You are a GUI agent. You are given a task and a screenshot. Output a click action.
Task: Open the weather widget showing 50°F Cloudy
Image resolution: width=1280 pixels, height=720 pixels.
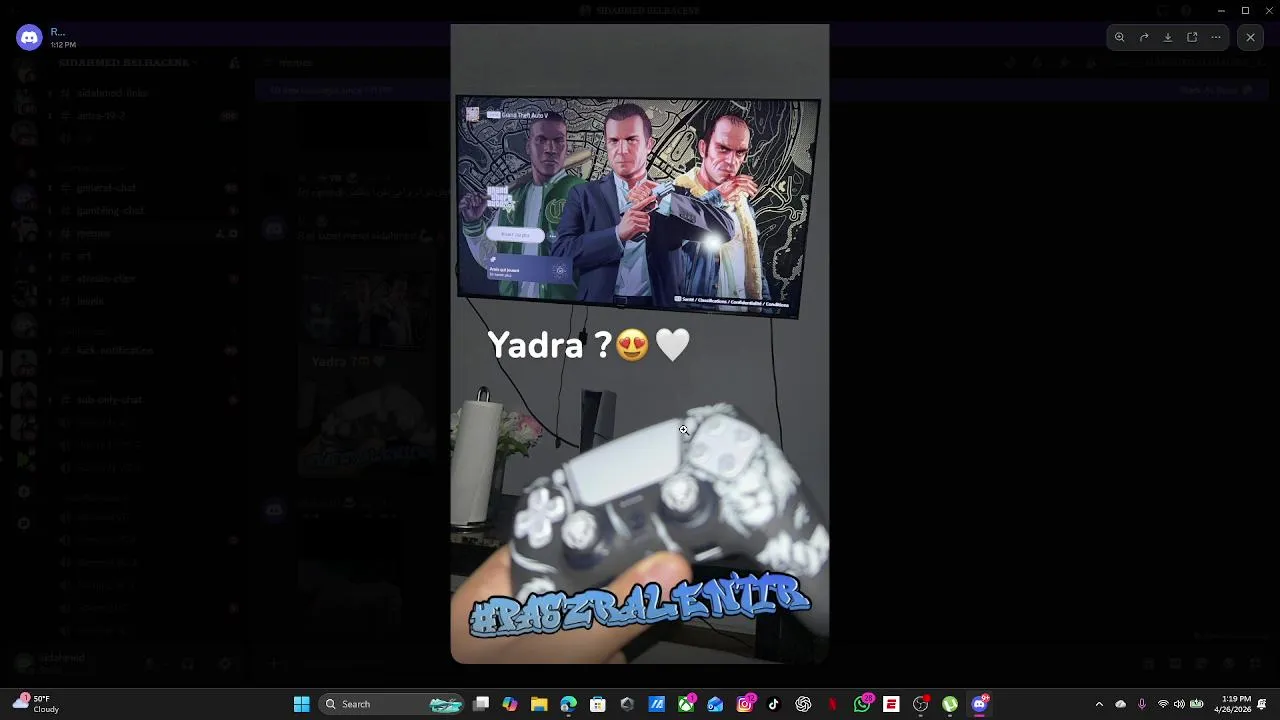point(34,704)
